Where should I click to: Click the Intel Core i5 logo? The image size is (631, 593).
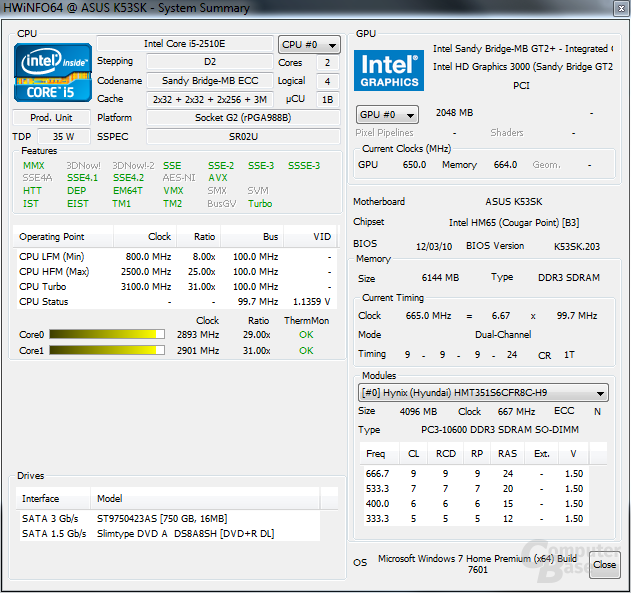click(53, 72)
